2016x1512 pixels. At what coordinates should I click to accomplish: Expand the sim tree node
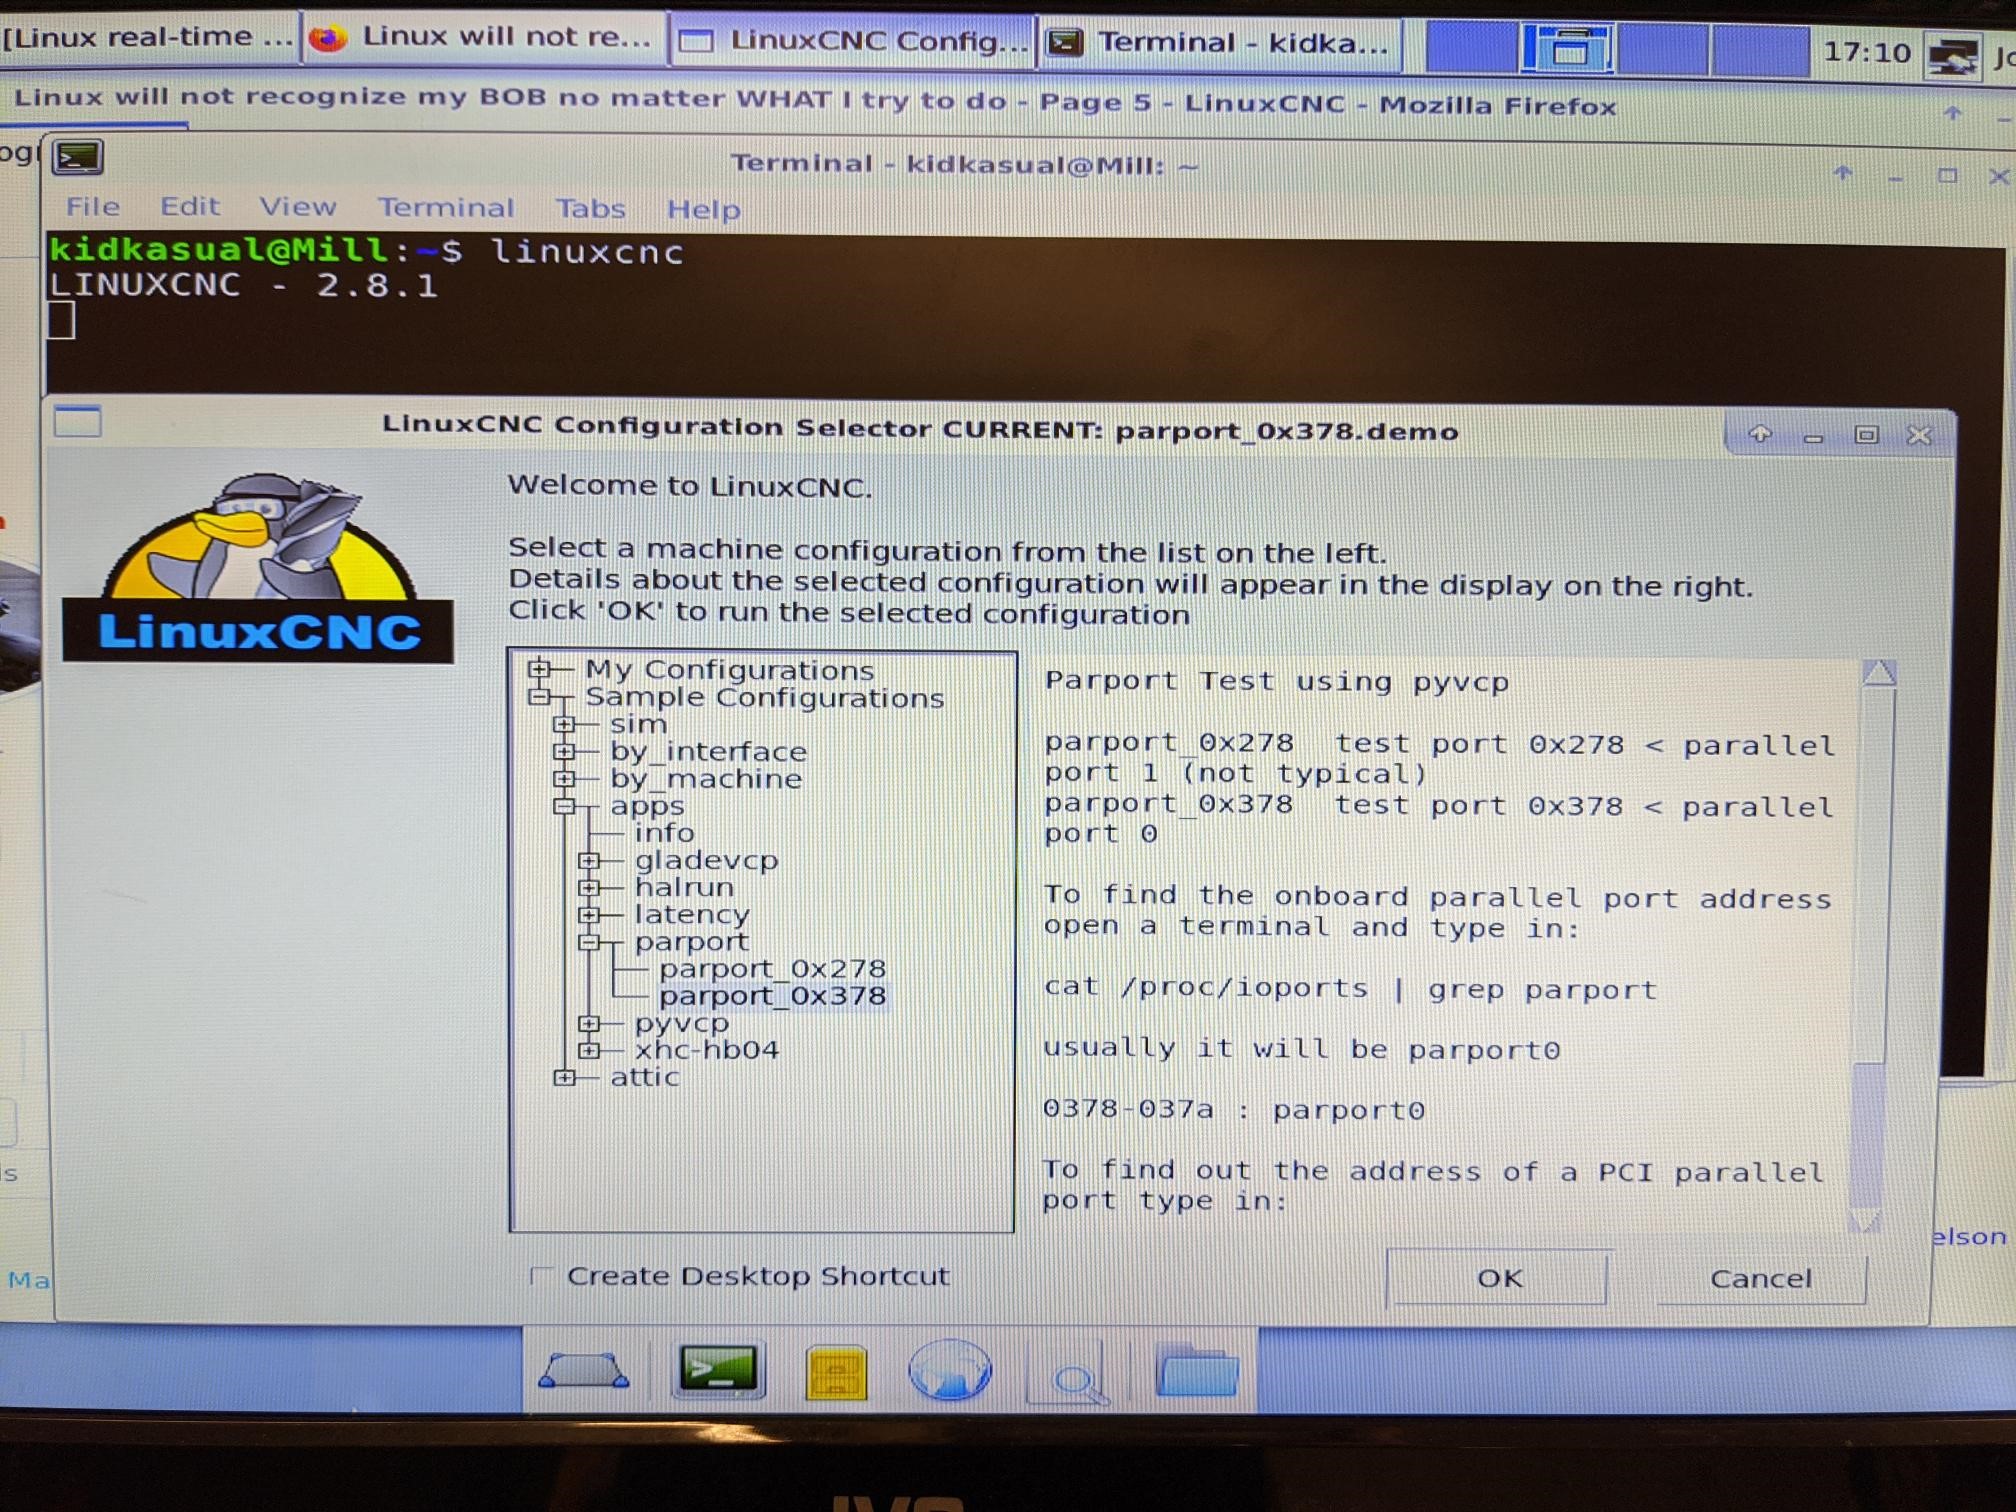coord(564,723)
